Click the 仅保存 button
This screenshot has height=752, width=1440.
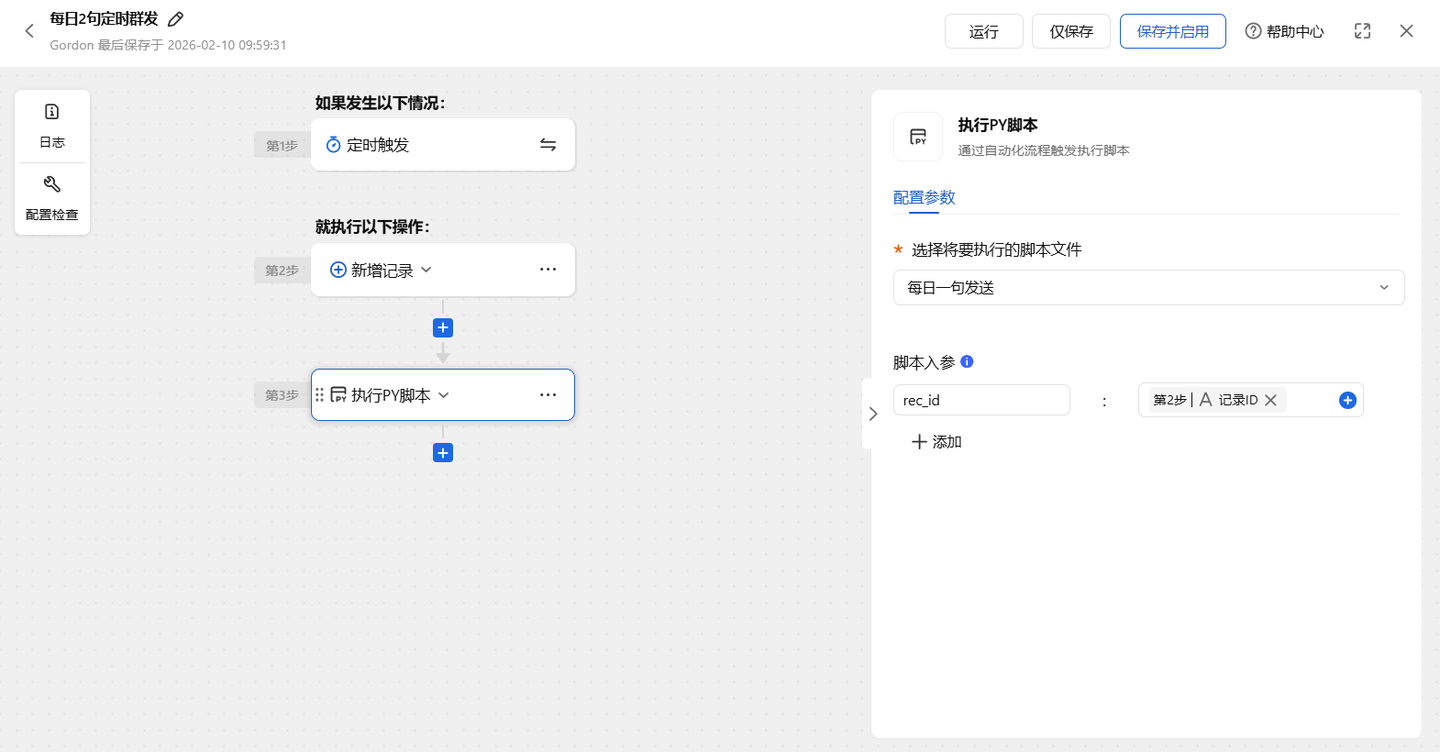[x=1071, y=31]
